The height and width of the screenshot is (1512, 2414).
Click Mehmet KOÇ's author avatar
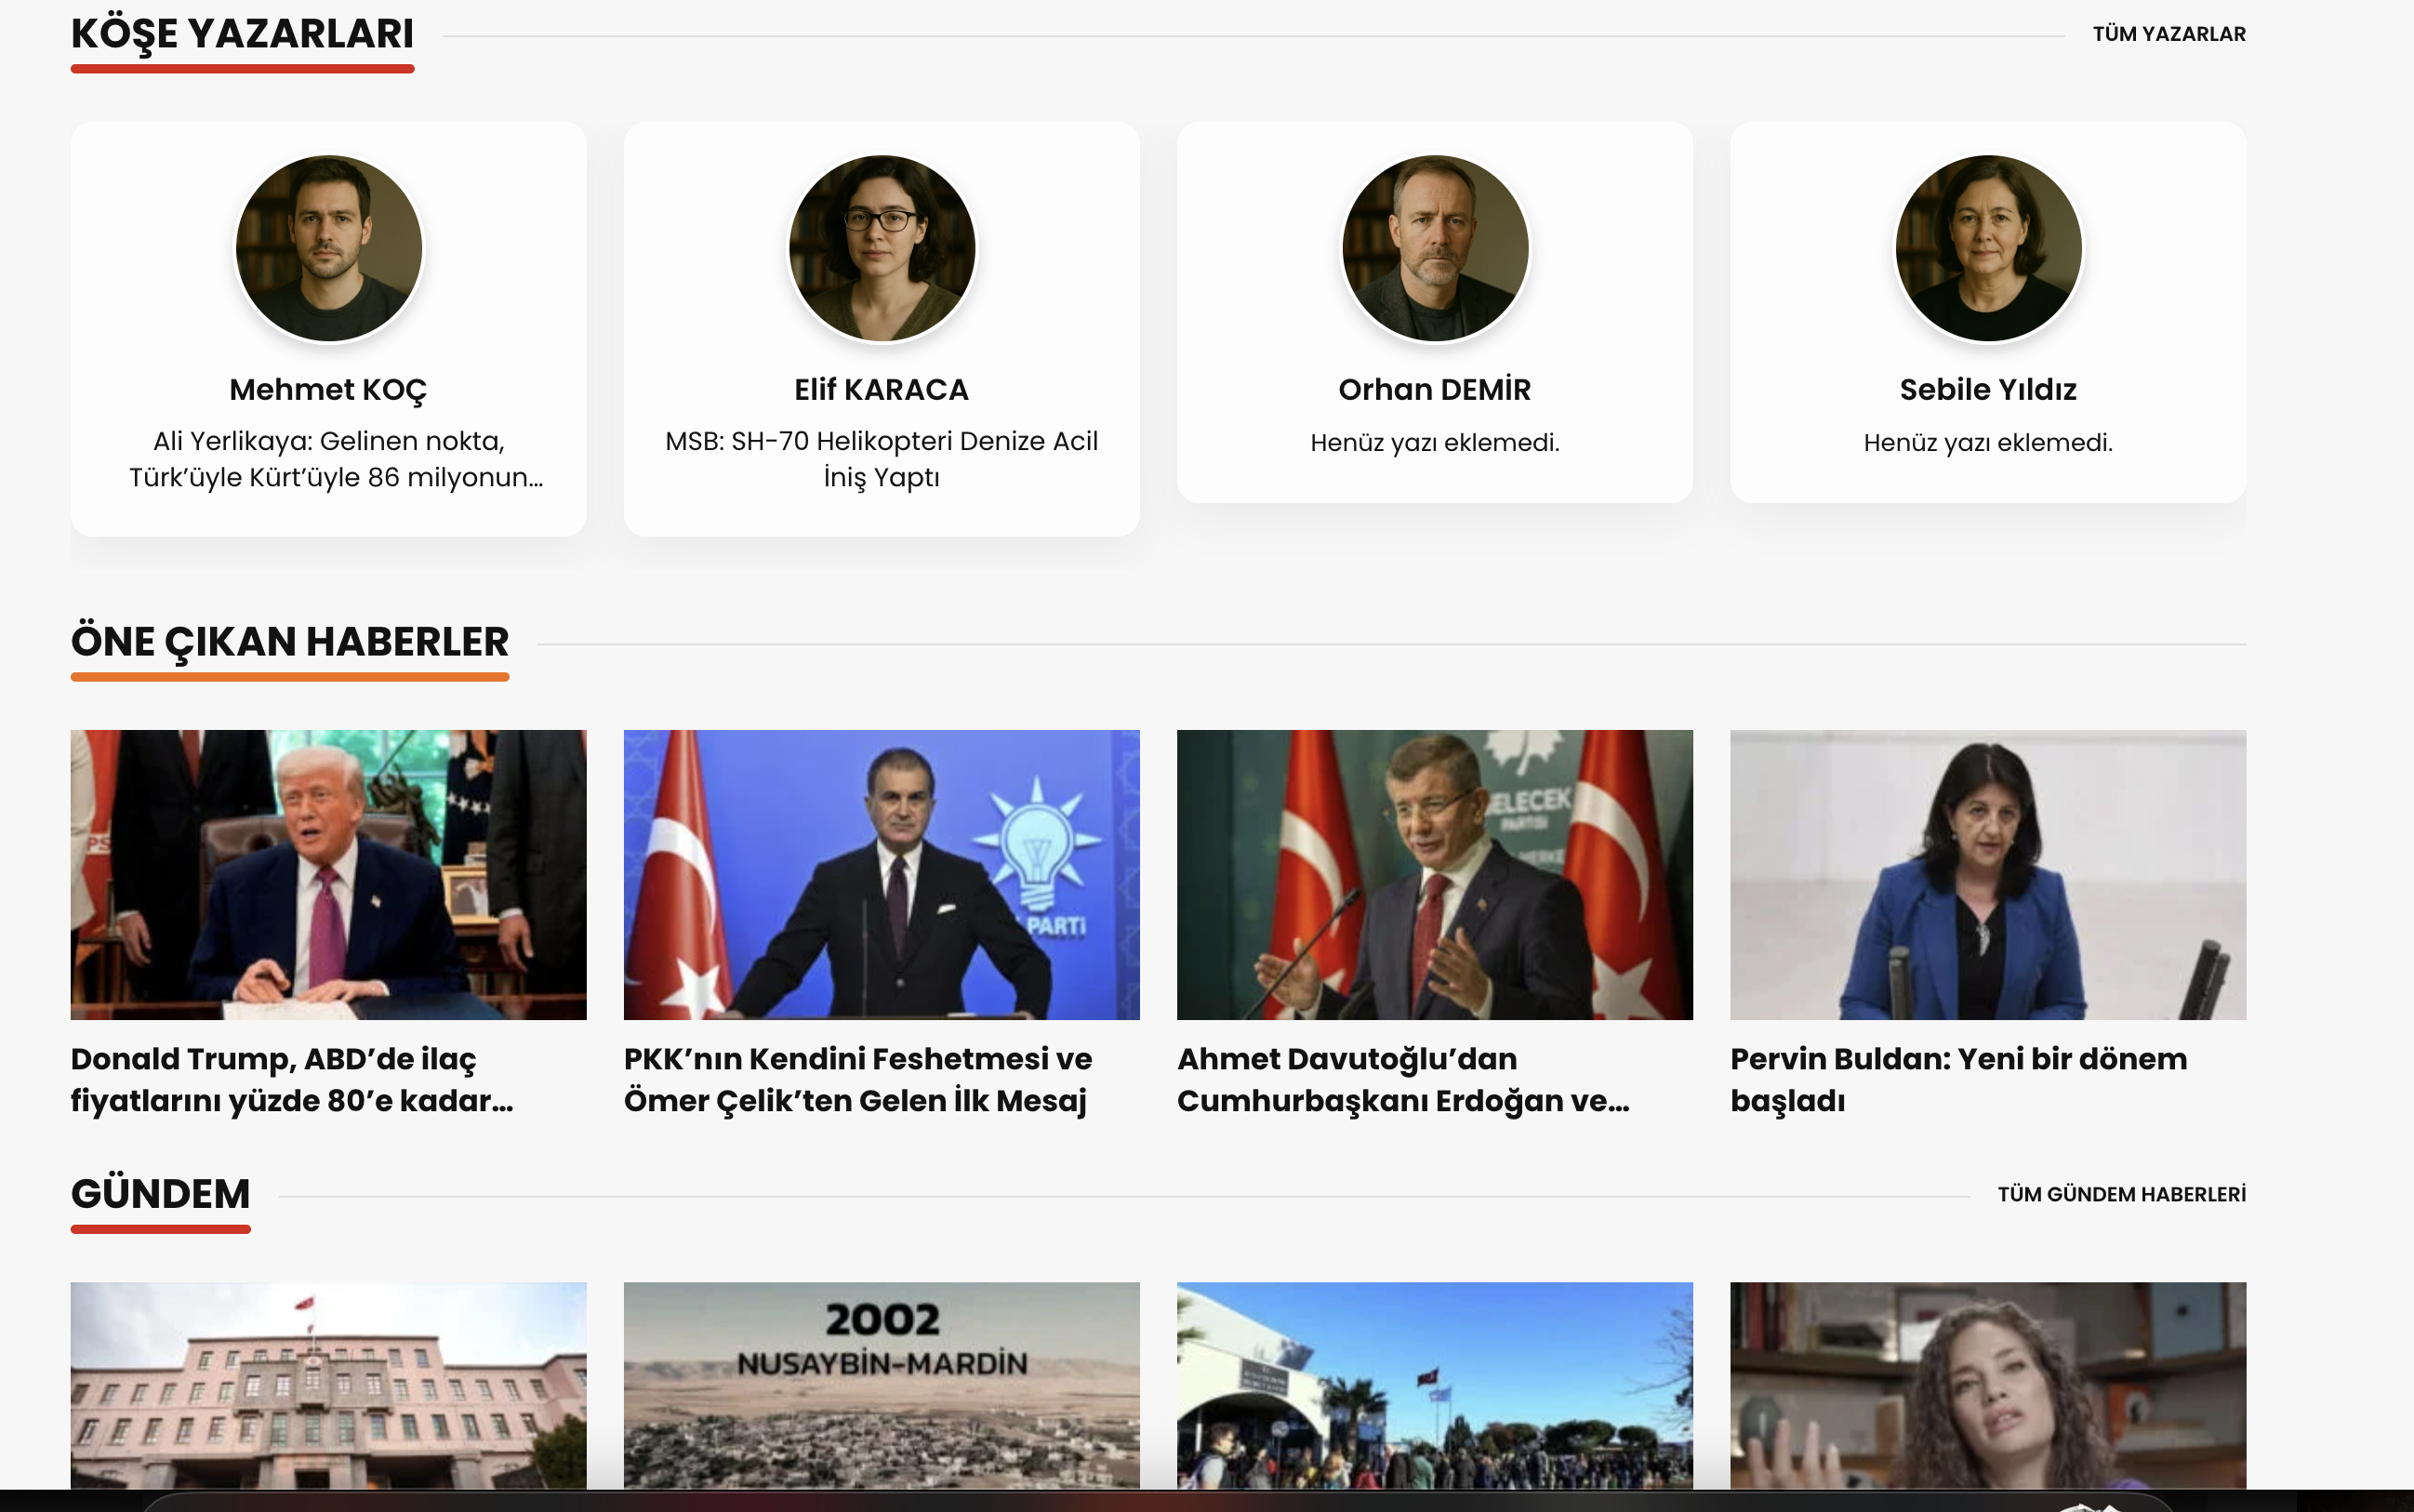[x=328, y=248]
